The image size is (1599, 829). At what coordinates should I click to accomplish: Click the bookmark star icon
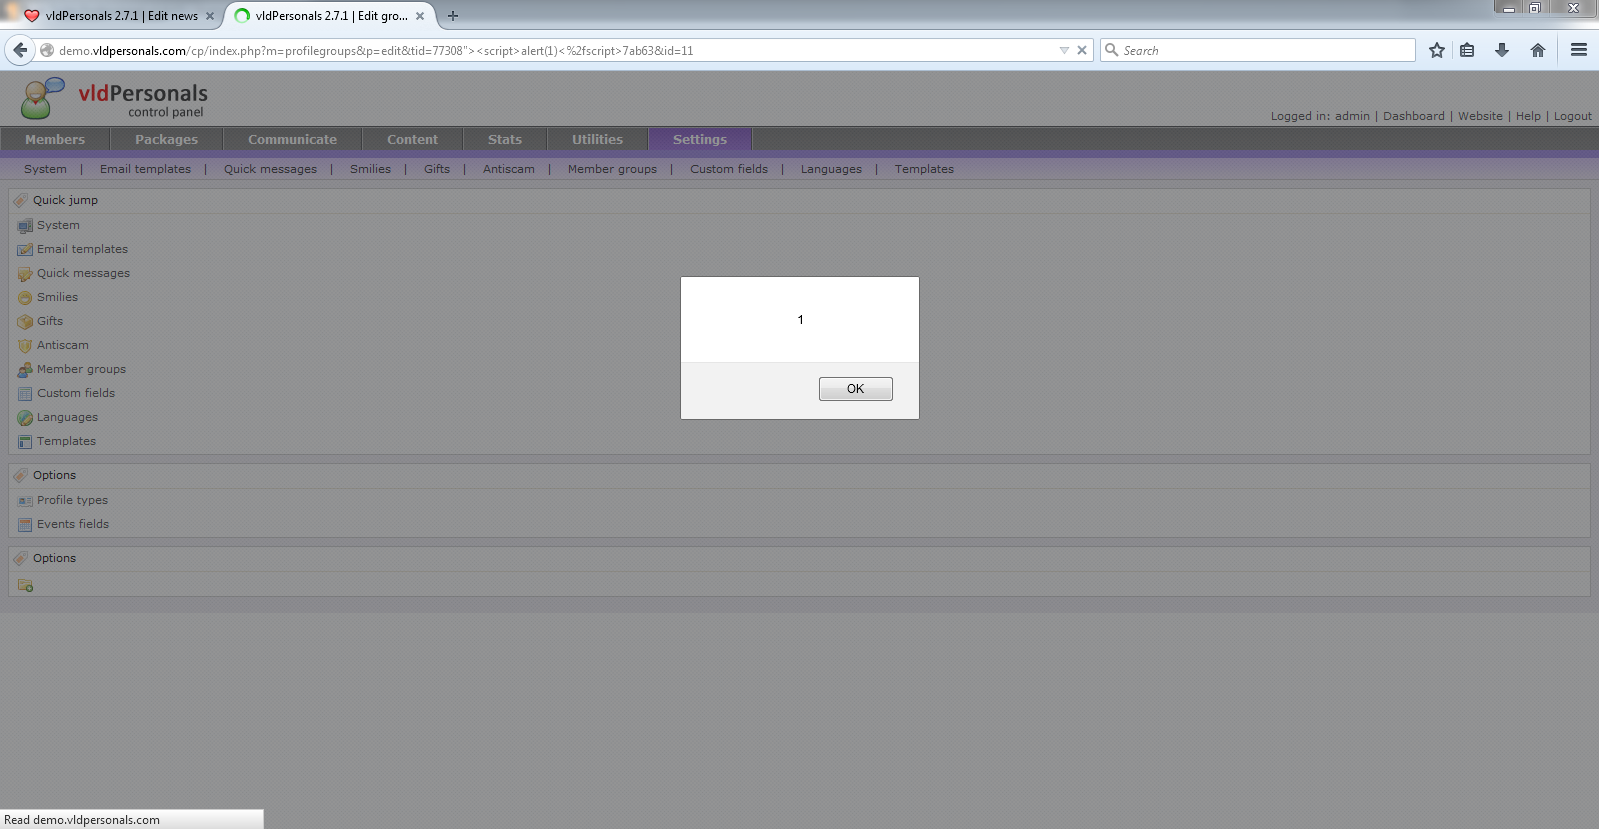[x=1437, y=50]
